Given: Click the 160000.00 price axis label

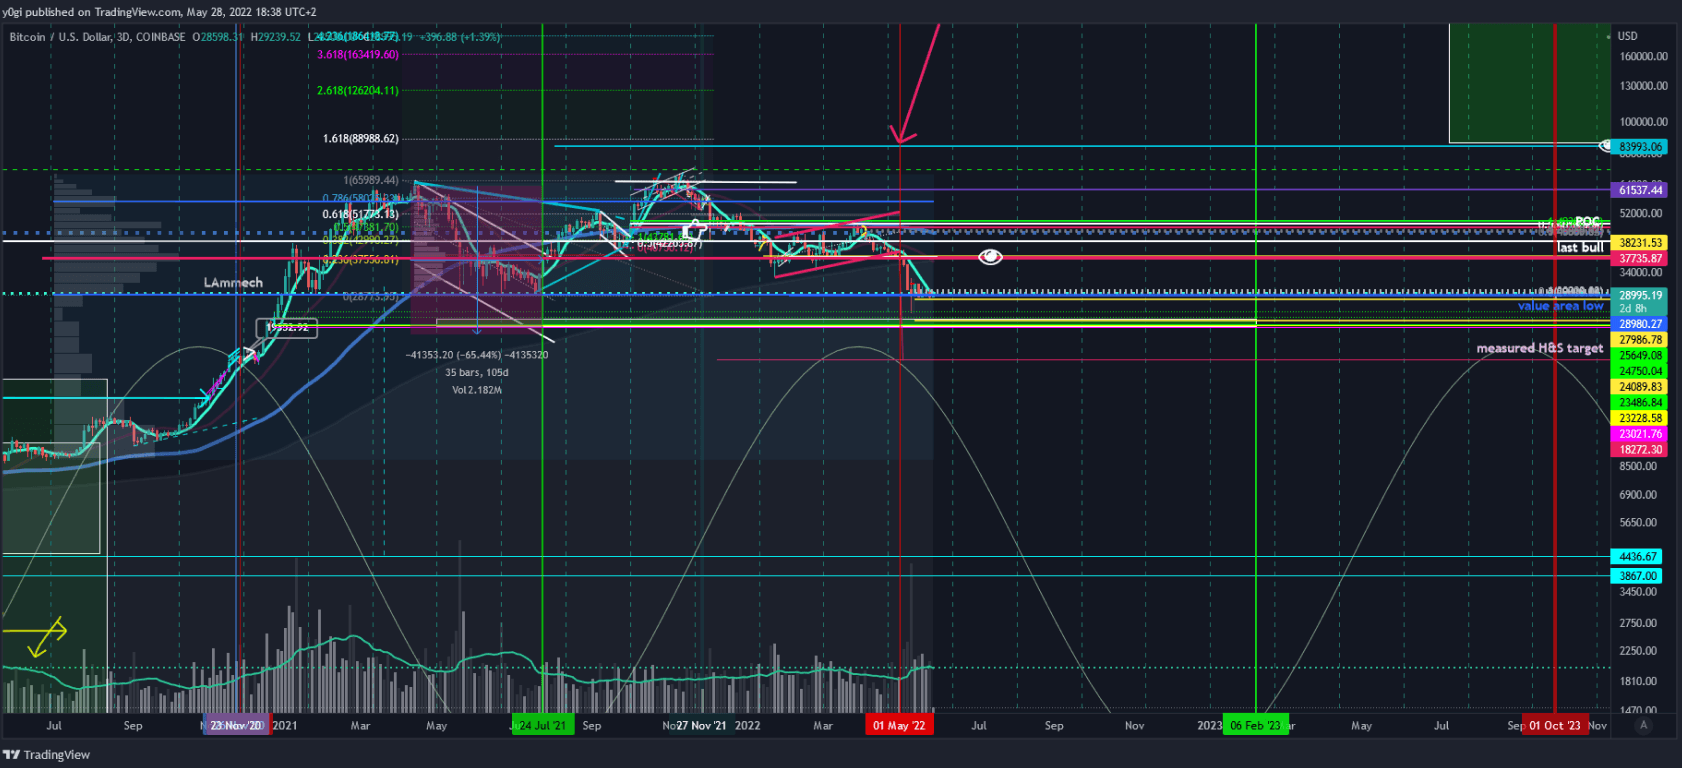Looking at the screenshot, I should (1643, 57).
